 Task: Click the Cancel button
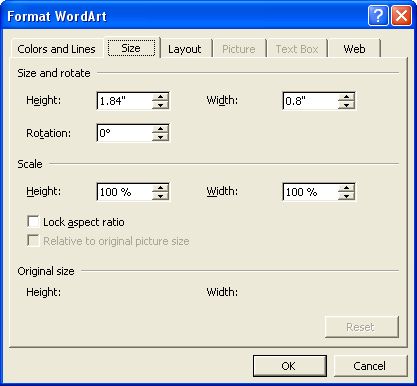pyautogui.click(x=369, y=366)
